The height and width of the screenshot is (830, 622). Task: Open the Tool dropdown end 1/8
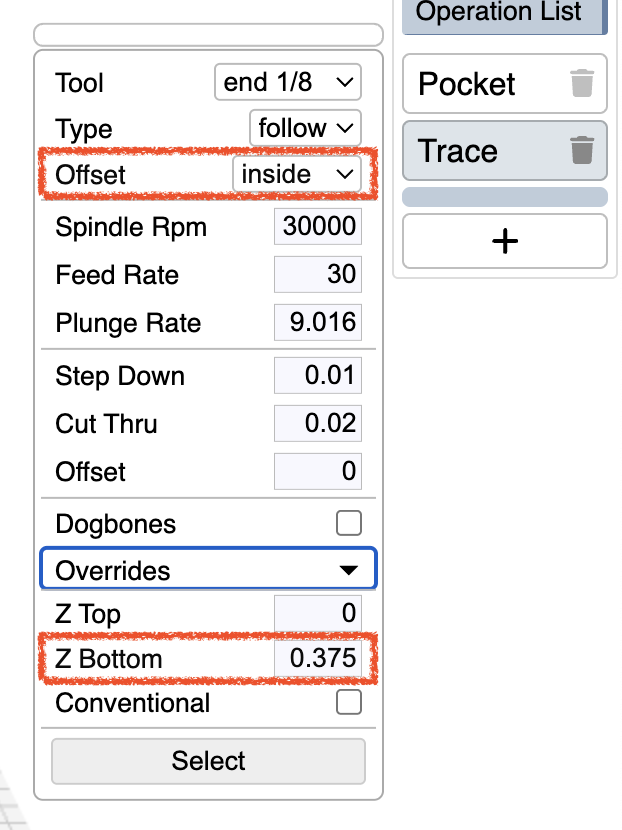pyautogui.click(x=288, y=82)
